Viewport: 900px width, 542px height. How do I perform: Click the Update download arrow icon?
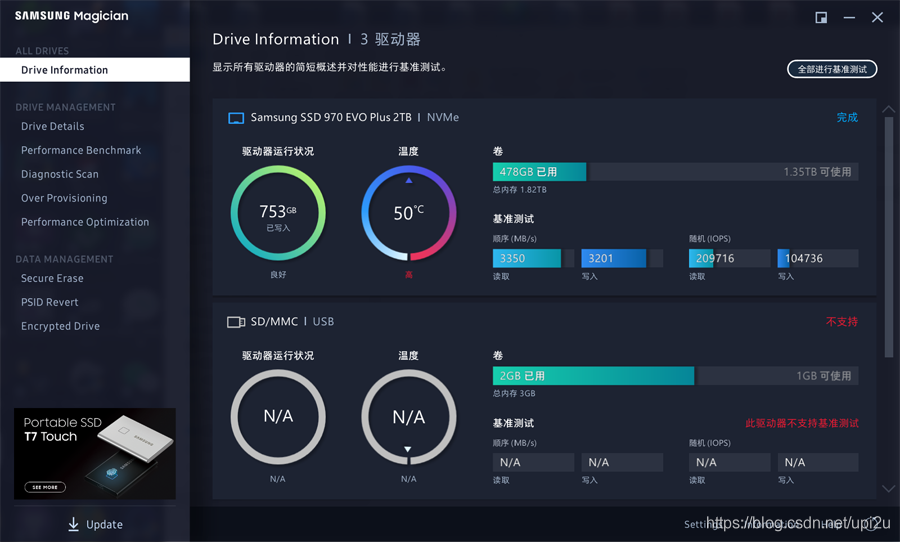pos(73,524)
